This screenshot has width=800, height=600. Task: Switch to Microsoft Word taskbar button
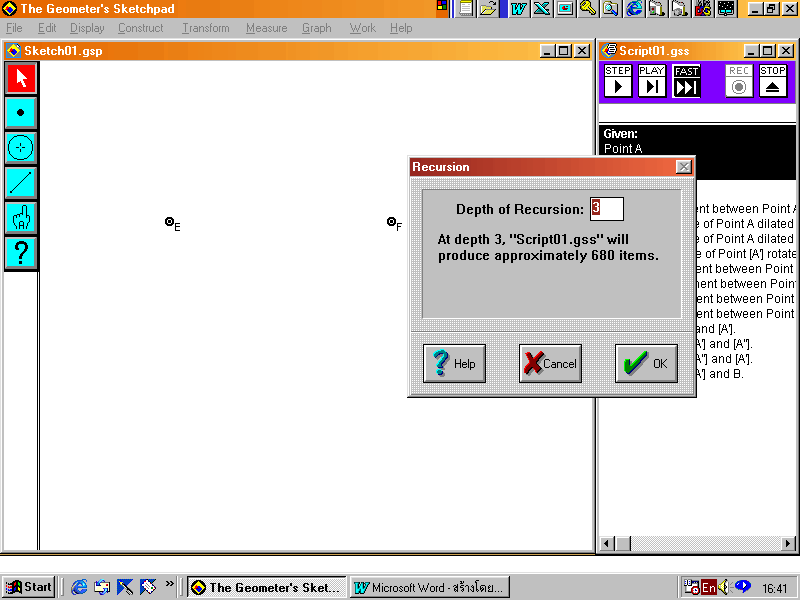tap(429, 588)
